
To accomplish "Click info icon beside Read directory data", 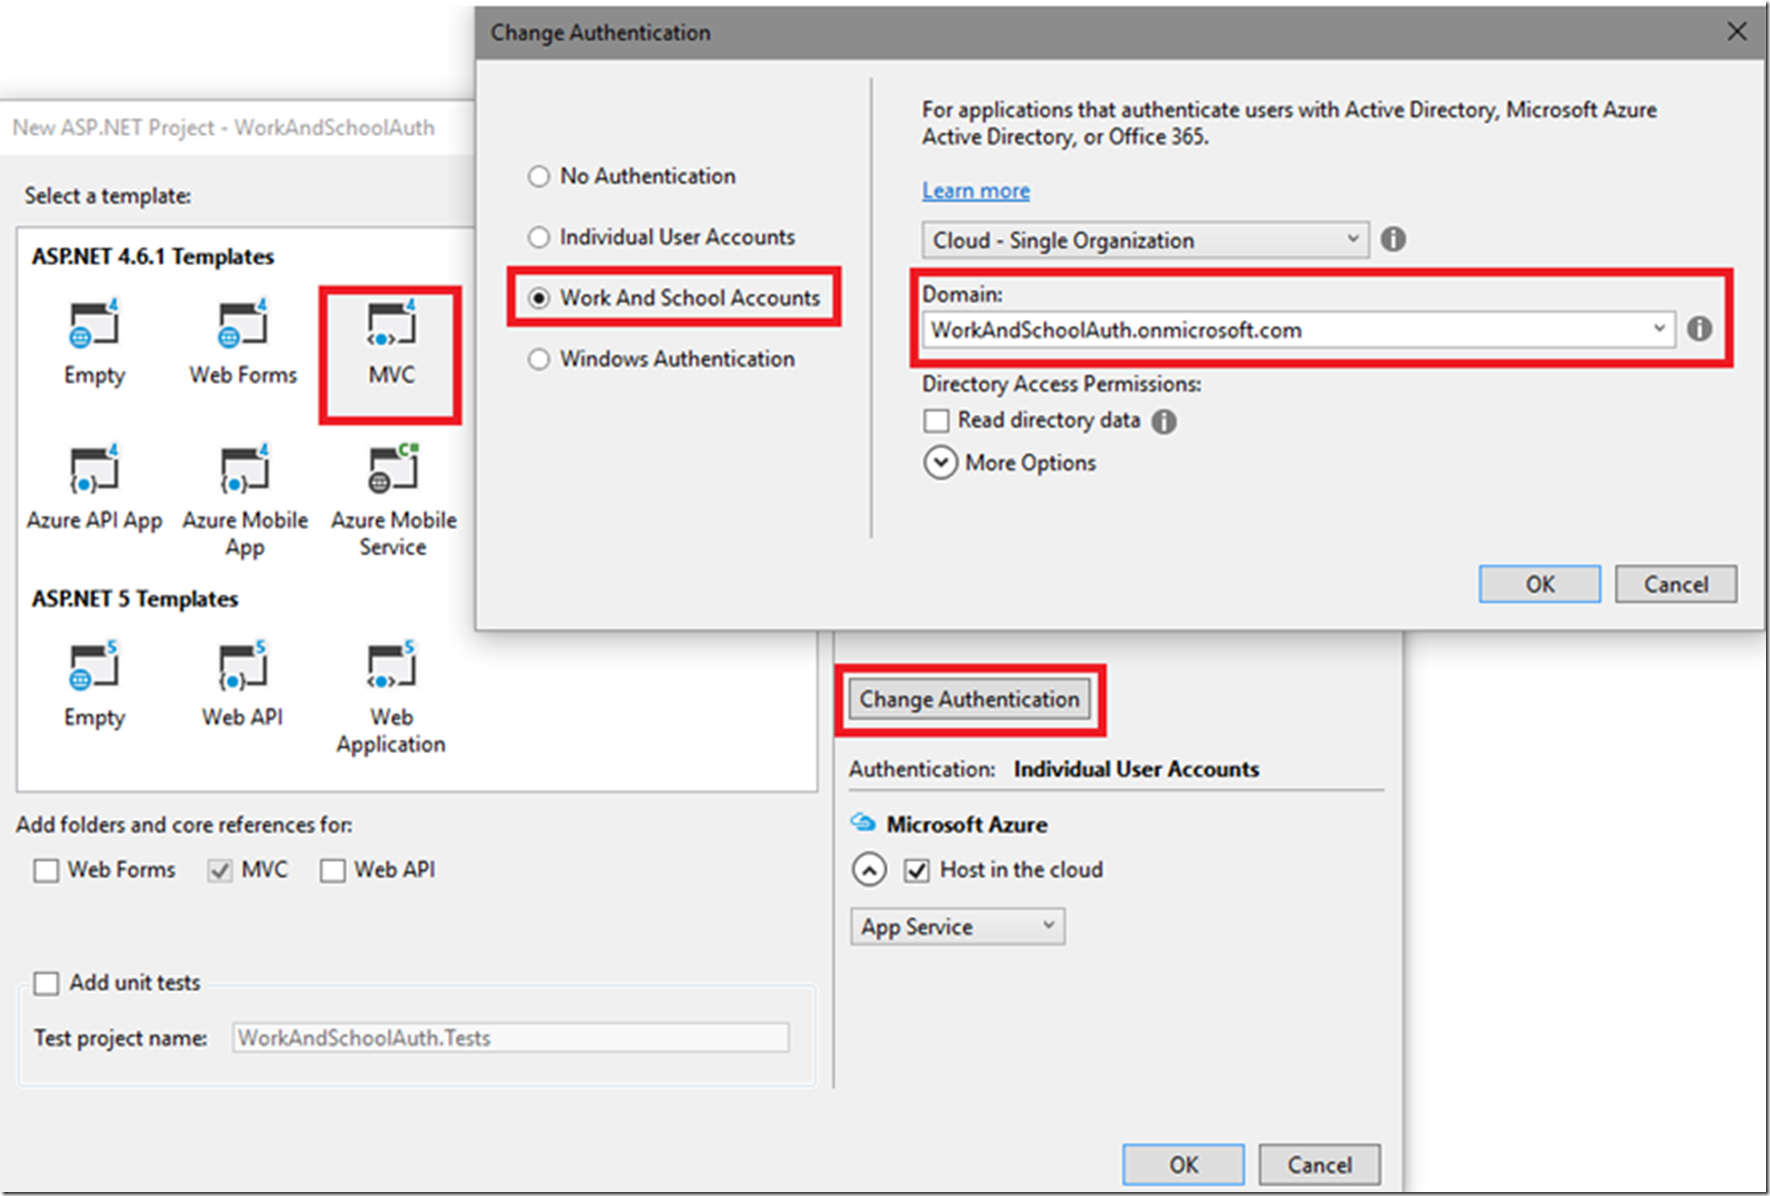I will tap(1164, 421).
